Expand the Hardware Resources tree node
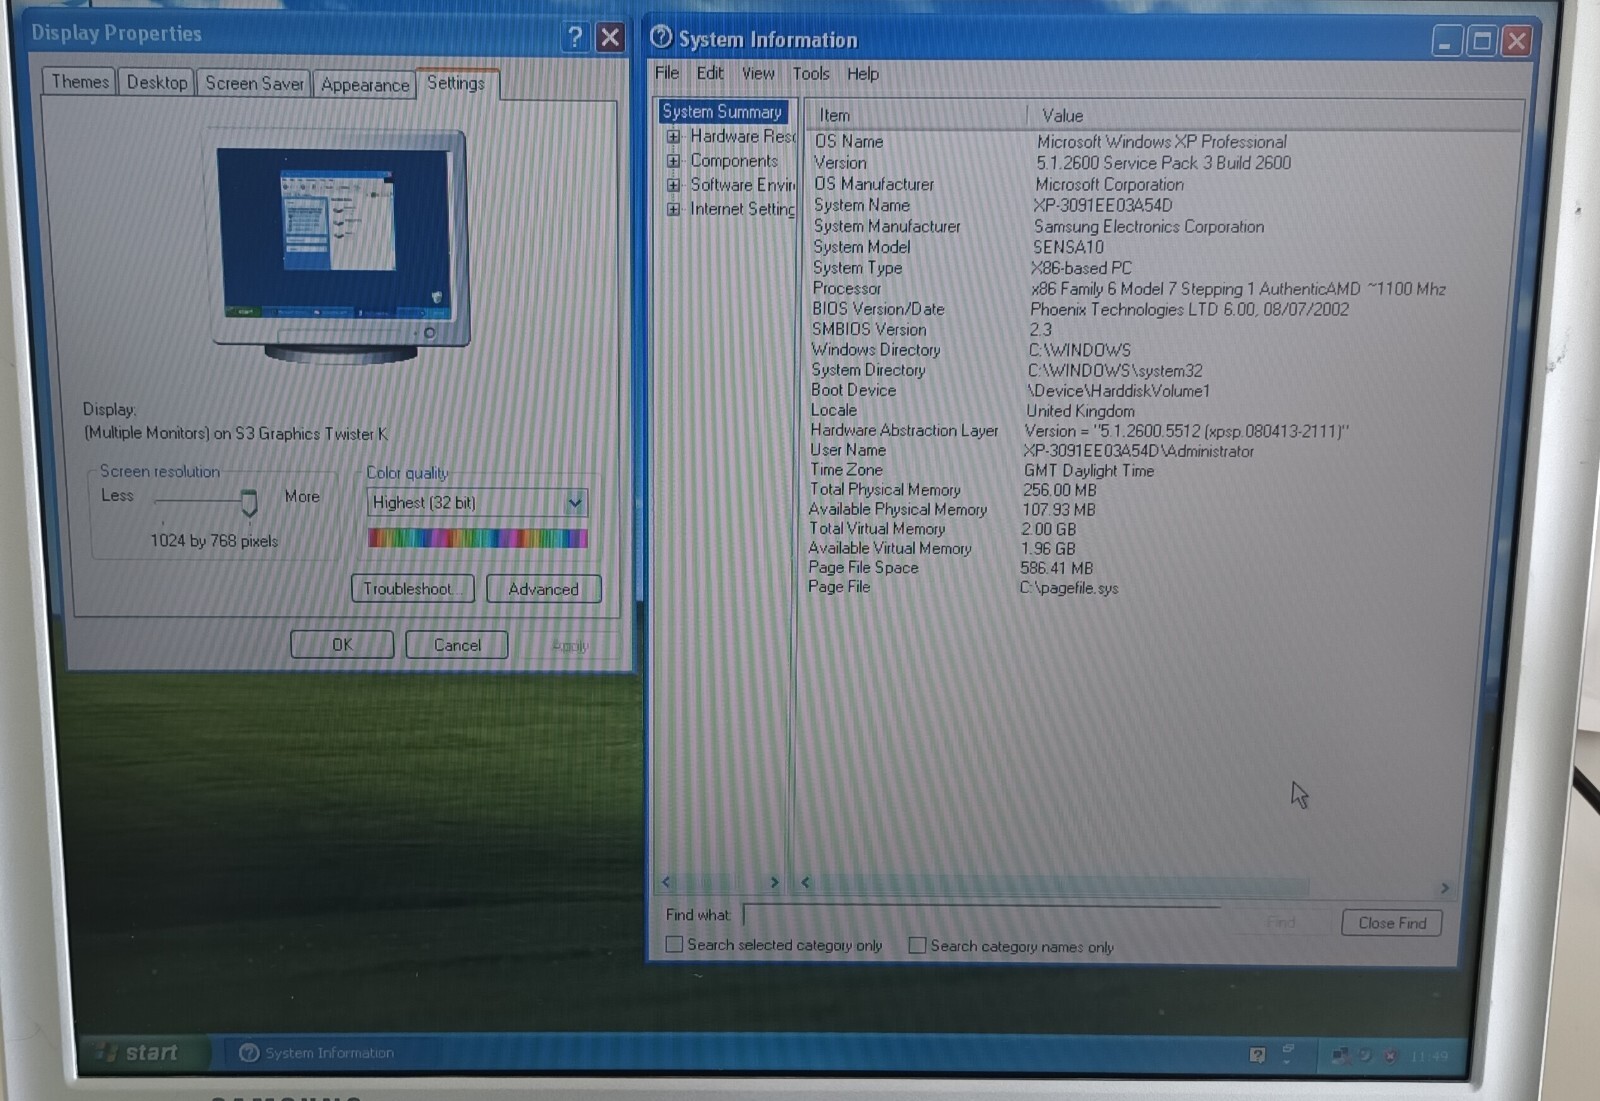1600x1101 pixels. tap(673, 137)
